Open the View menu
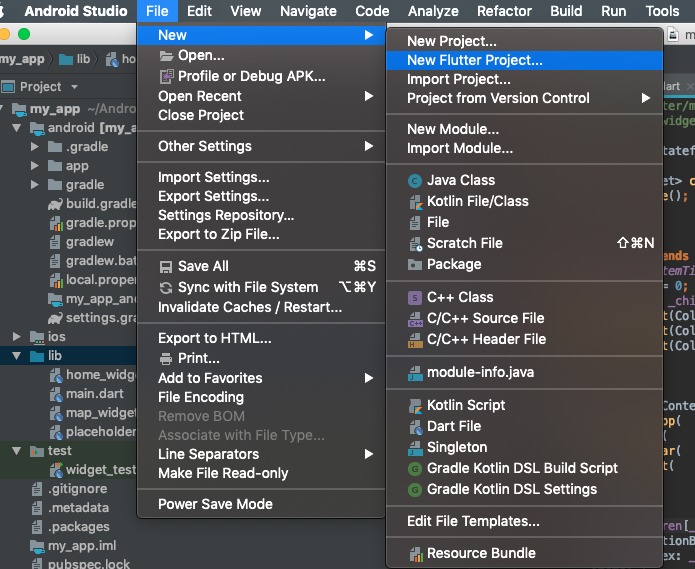 coord(246,11)
